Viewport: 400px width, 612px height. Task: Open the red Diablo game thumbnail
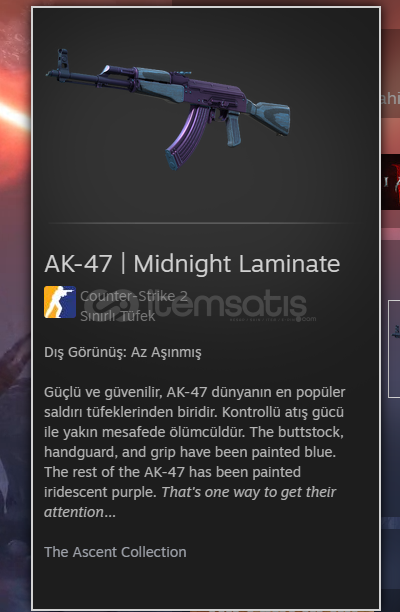tap(391, 182)
